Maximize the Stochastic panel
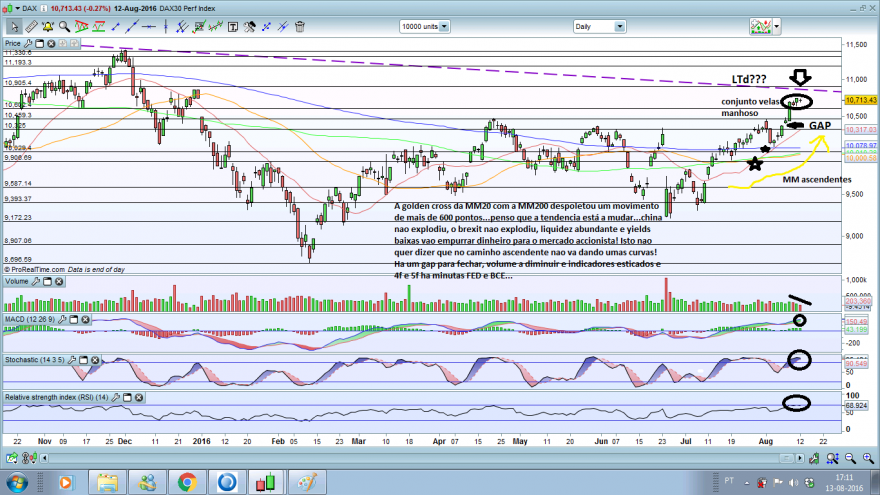Viewport: 880px width, 495px height. (x=83, y=360)
